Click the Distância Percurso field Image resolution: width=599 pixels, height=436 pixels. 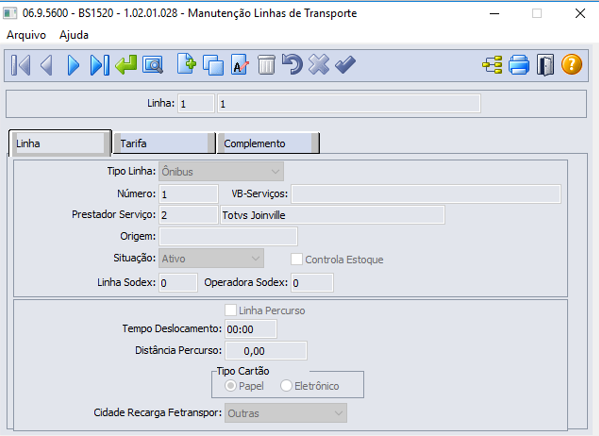(x=266, y=351)
